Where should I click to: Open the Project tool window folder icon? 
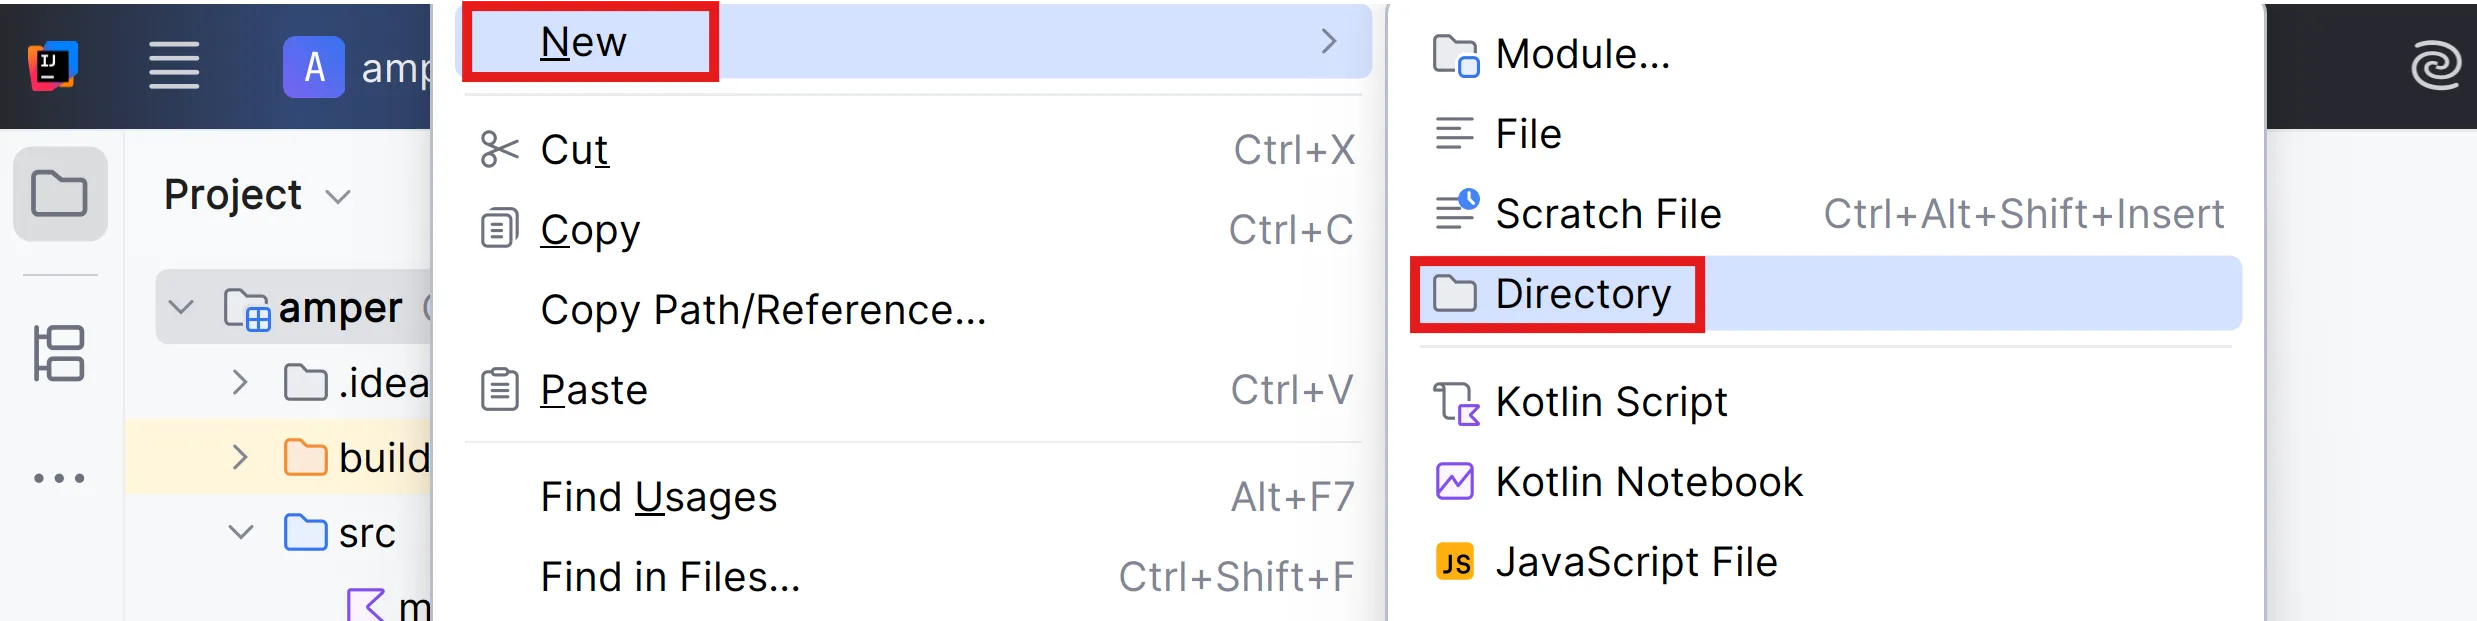[60, 194]
